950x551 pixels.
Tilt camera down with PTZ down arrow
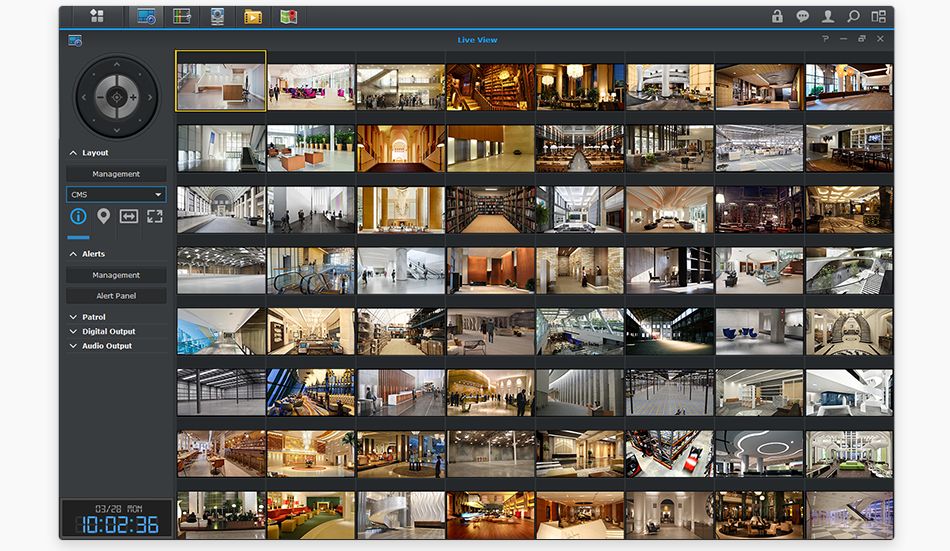pos(117,130)
